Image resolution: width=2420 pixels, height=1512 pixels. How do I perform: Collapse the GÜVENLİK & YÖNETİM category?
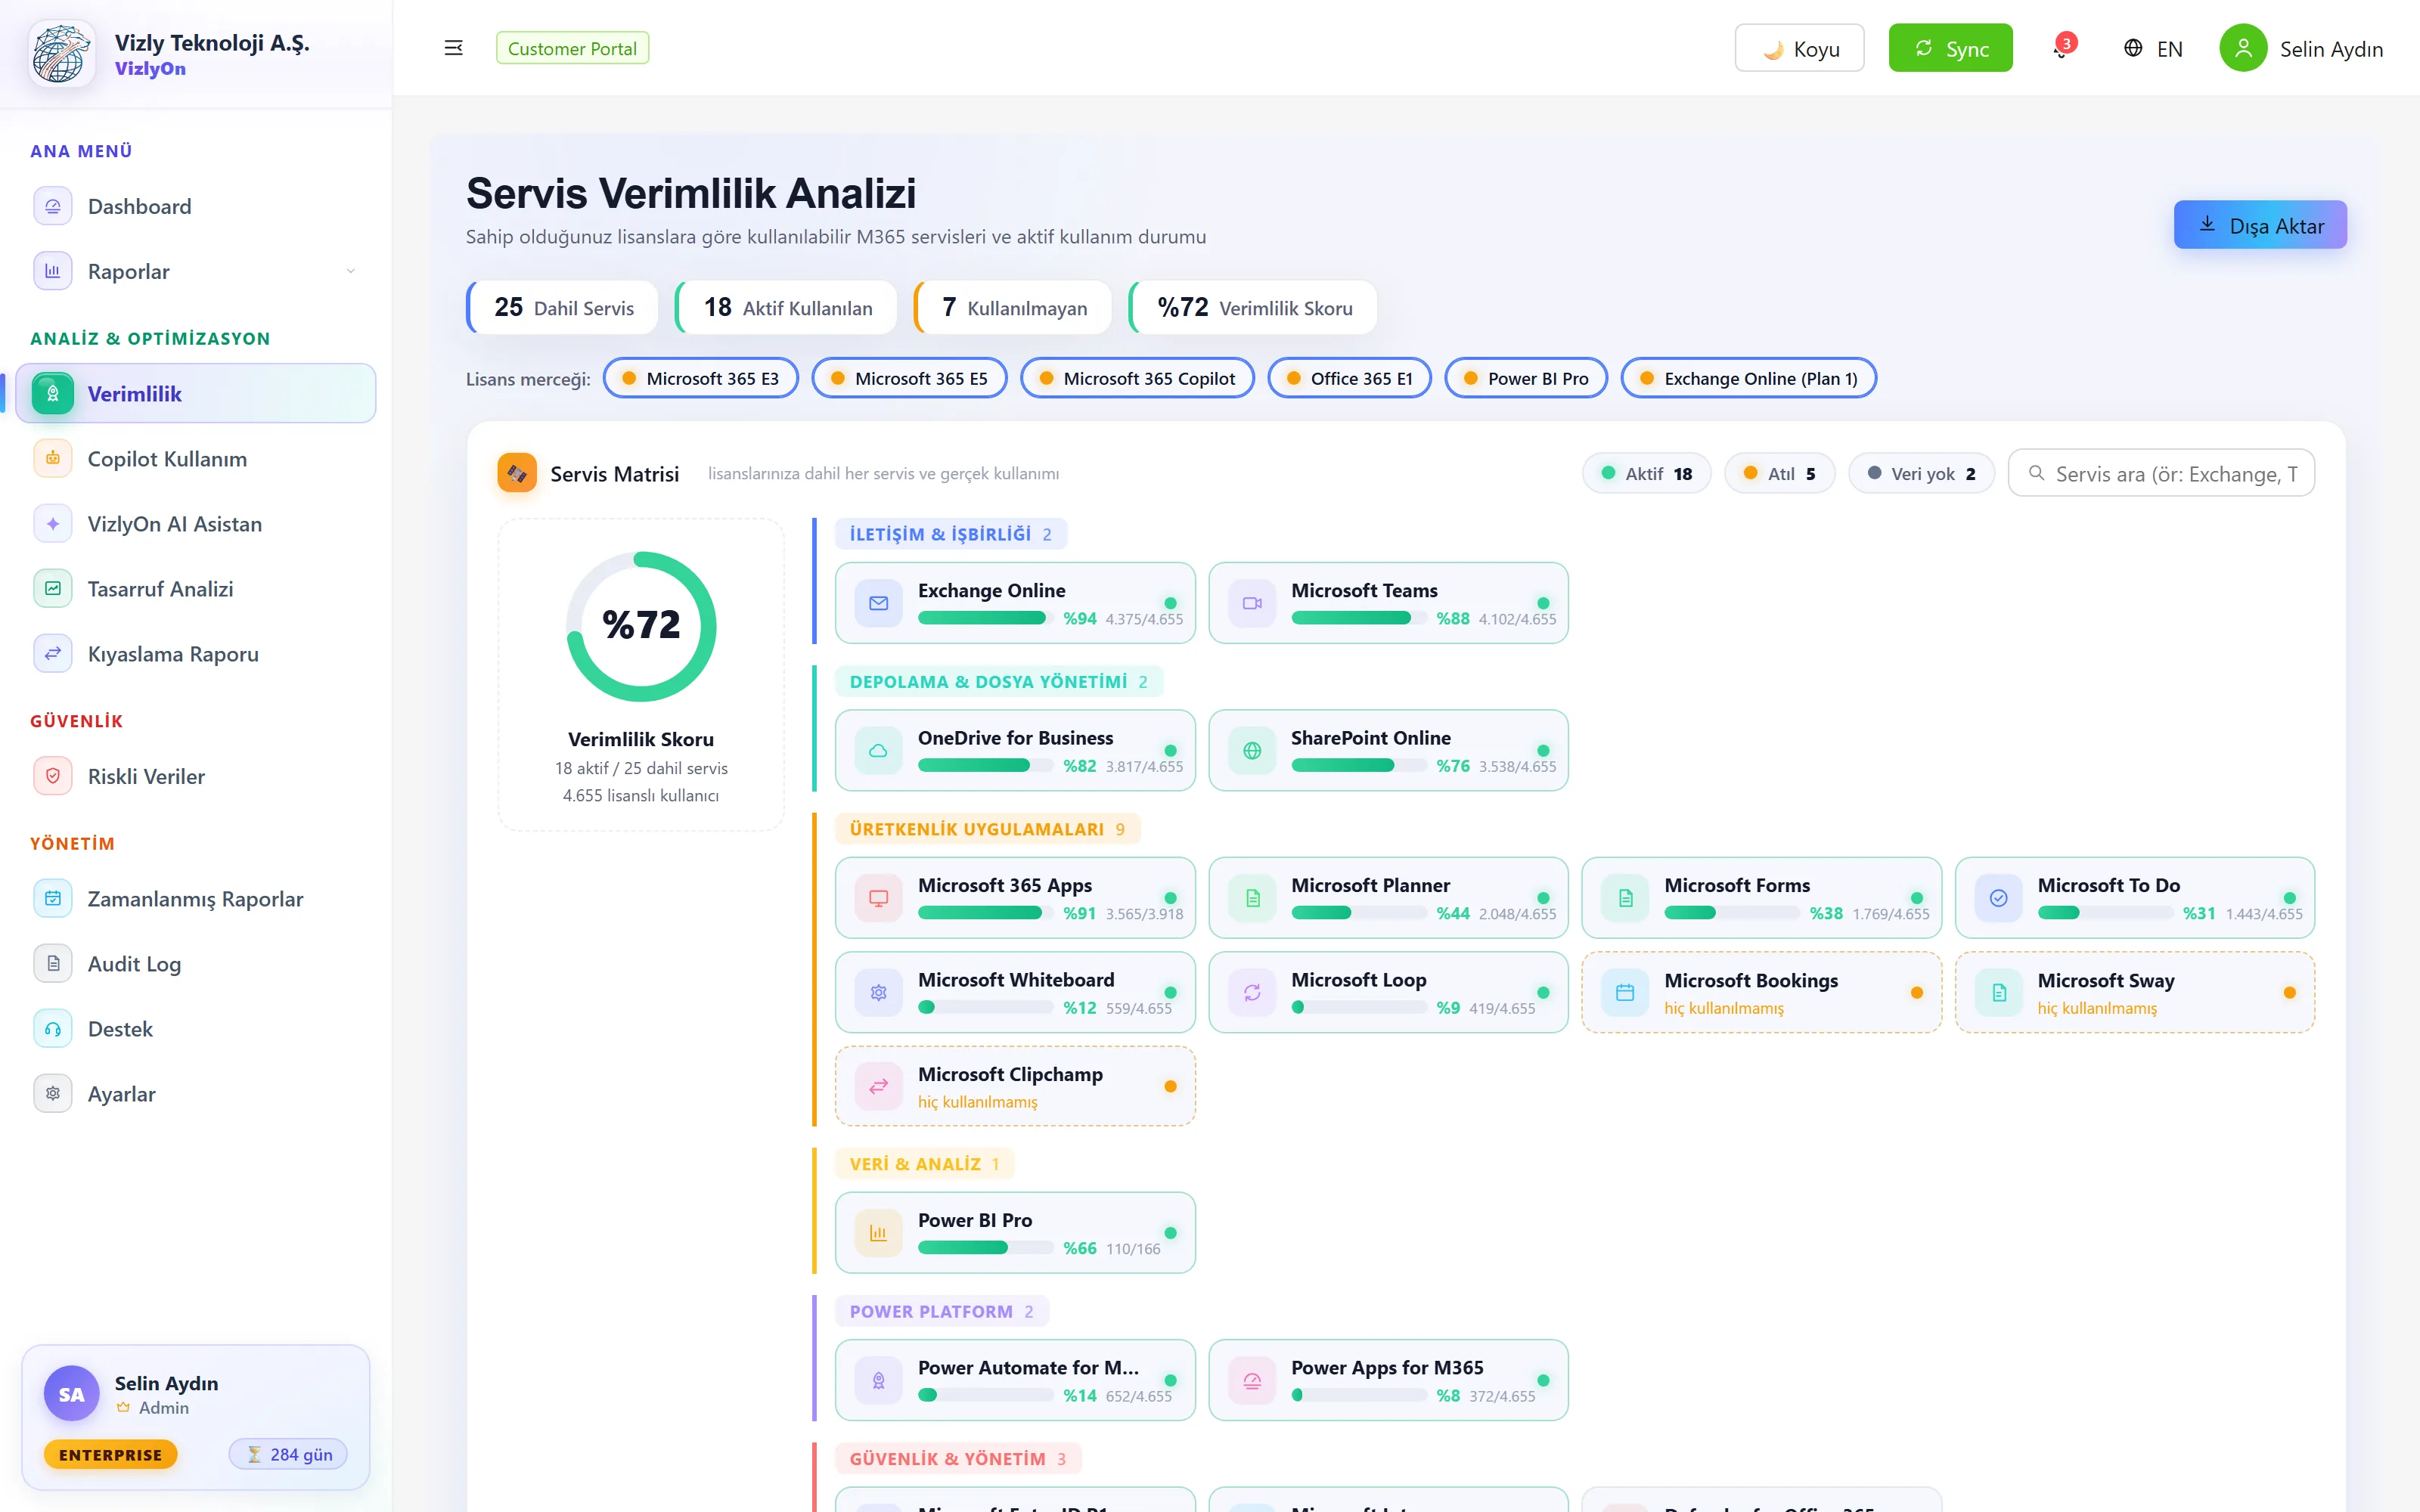(958, 1458)
